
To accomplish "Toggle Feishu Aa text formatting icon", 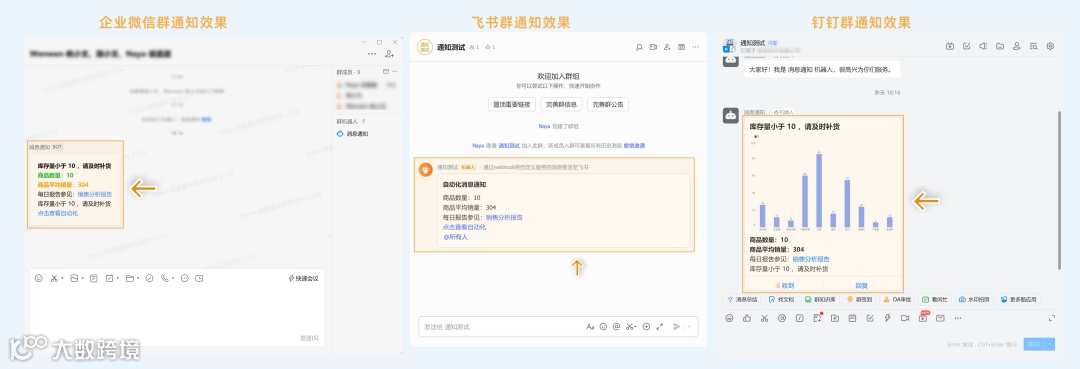I will point(590,327).
